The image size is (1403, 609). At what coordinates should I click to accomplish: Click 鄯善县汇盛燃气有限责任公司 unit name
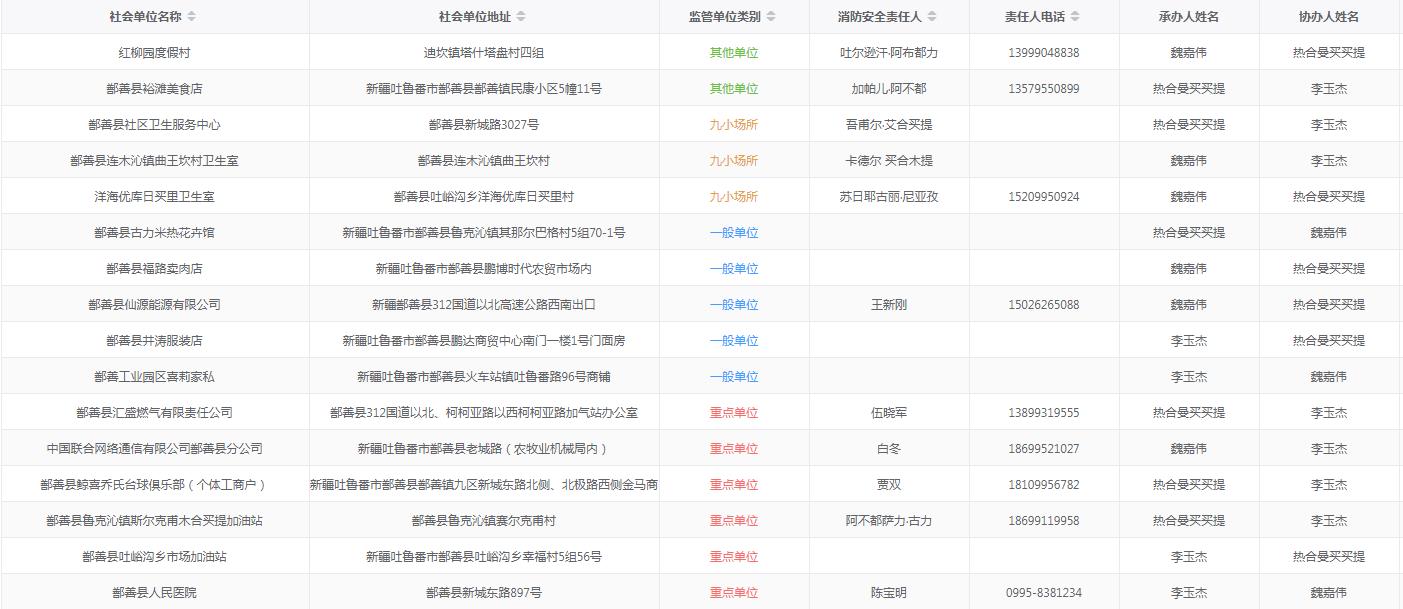pos(154,413)
